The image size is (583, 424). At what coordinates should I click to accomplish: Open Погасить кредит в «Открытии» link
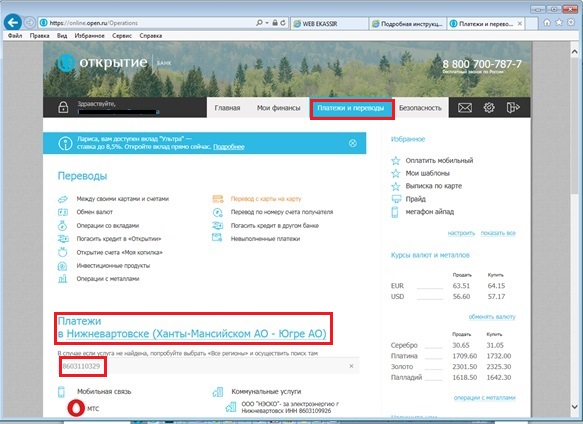[x=119, y=239]
